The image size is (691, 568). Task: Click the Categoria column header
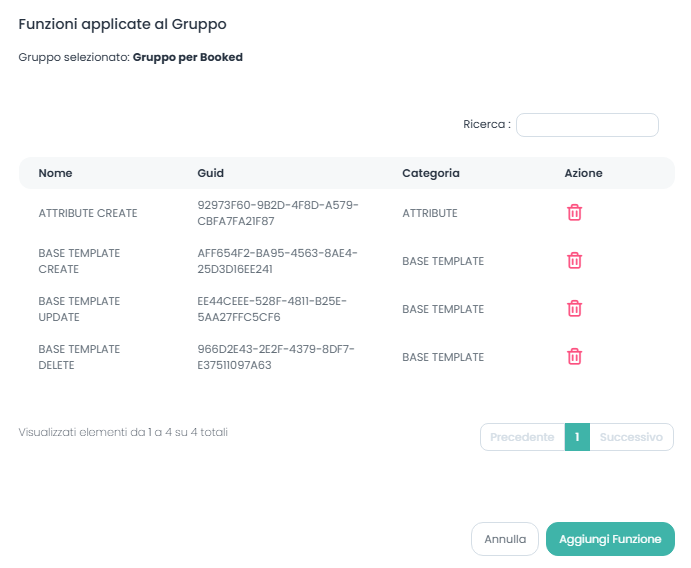(431, 173)
